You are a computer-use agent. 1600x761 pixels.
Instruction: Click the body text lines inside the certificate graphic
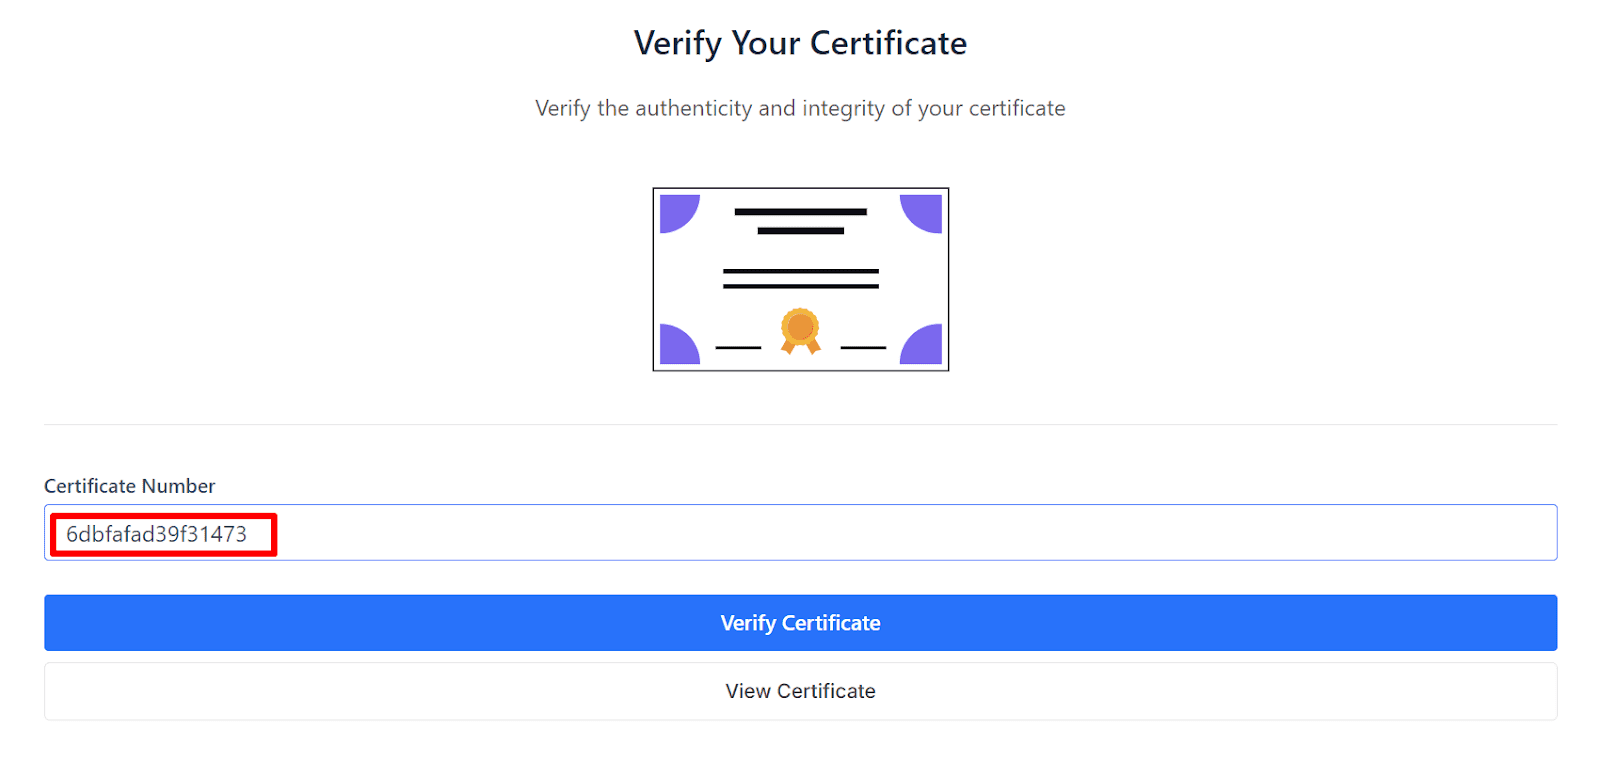(800, 280)
